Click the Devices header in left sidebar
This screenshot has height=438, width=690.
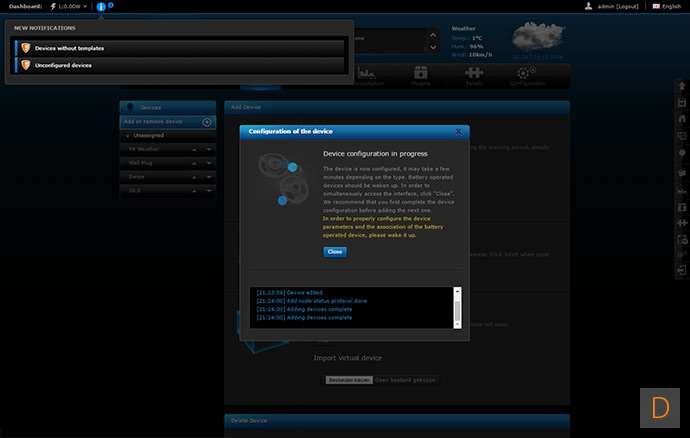click(x=168, y=107)
